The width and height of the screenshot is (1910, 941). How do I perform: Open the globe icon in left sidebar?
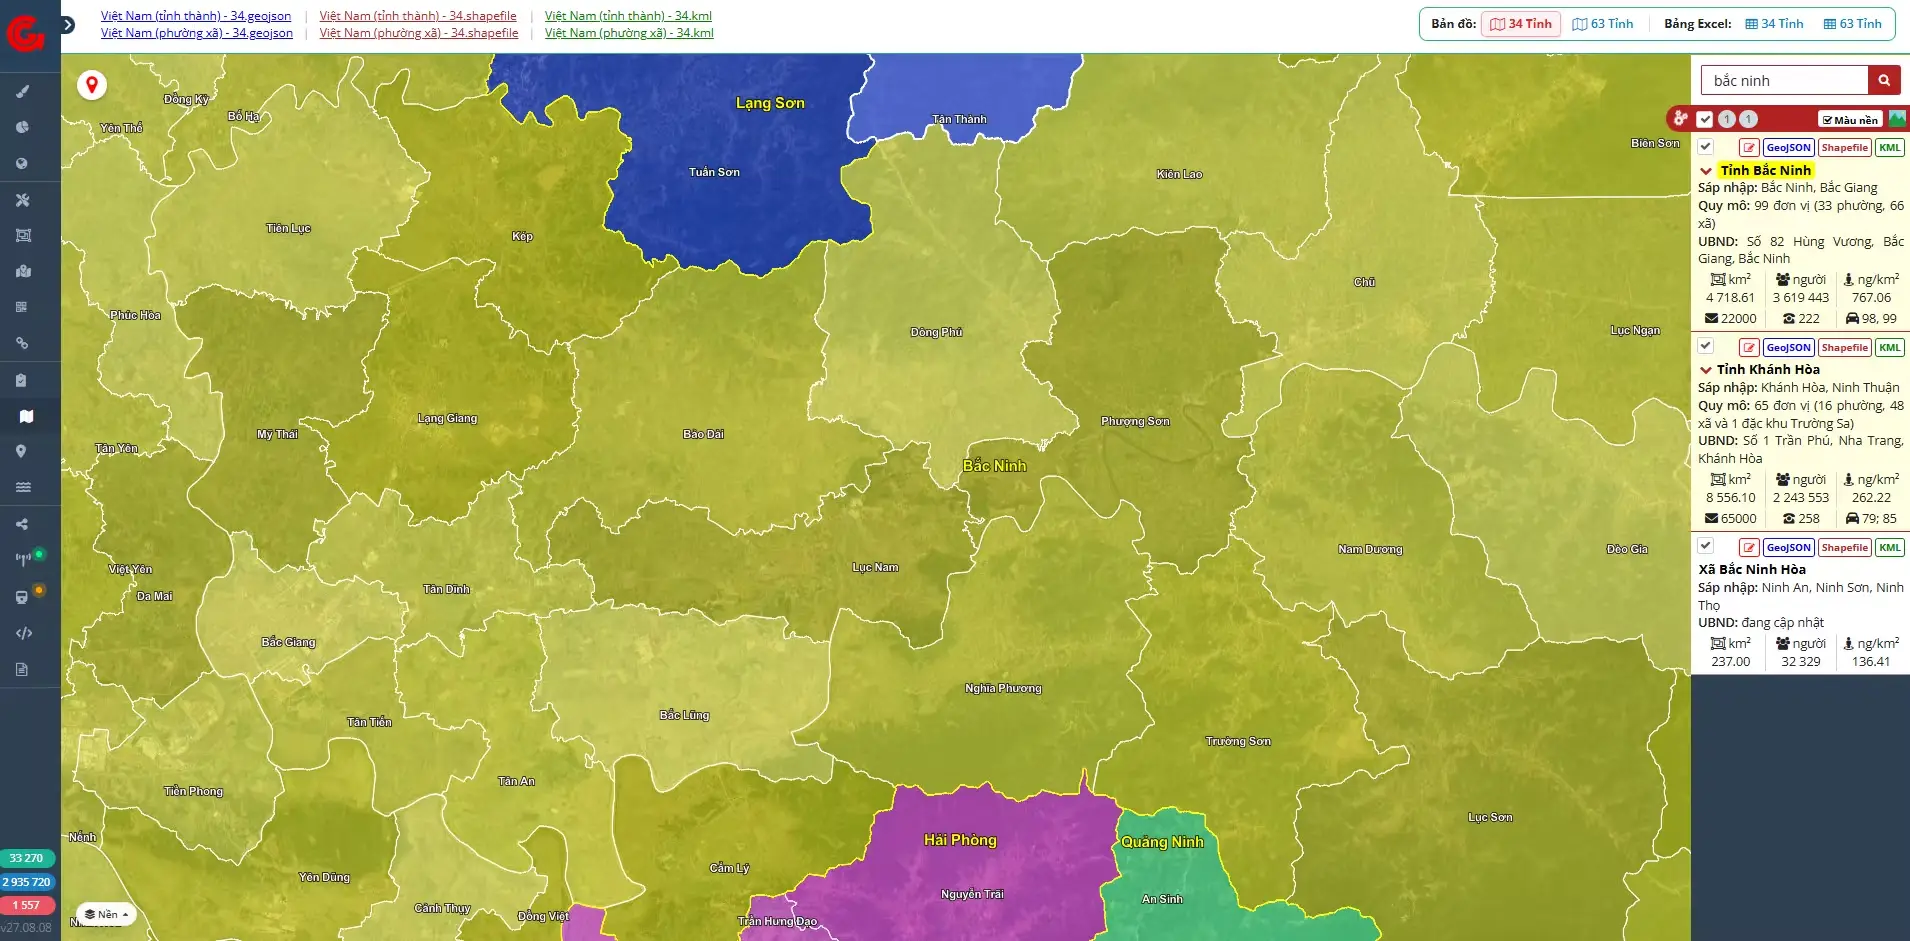pyautogui.click(x=22, y=163)
